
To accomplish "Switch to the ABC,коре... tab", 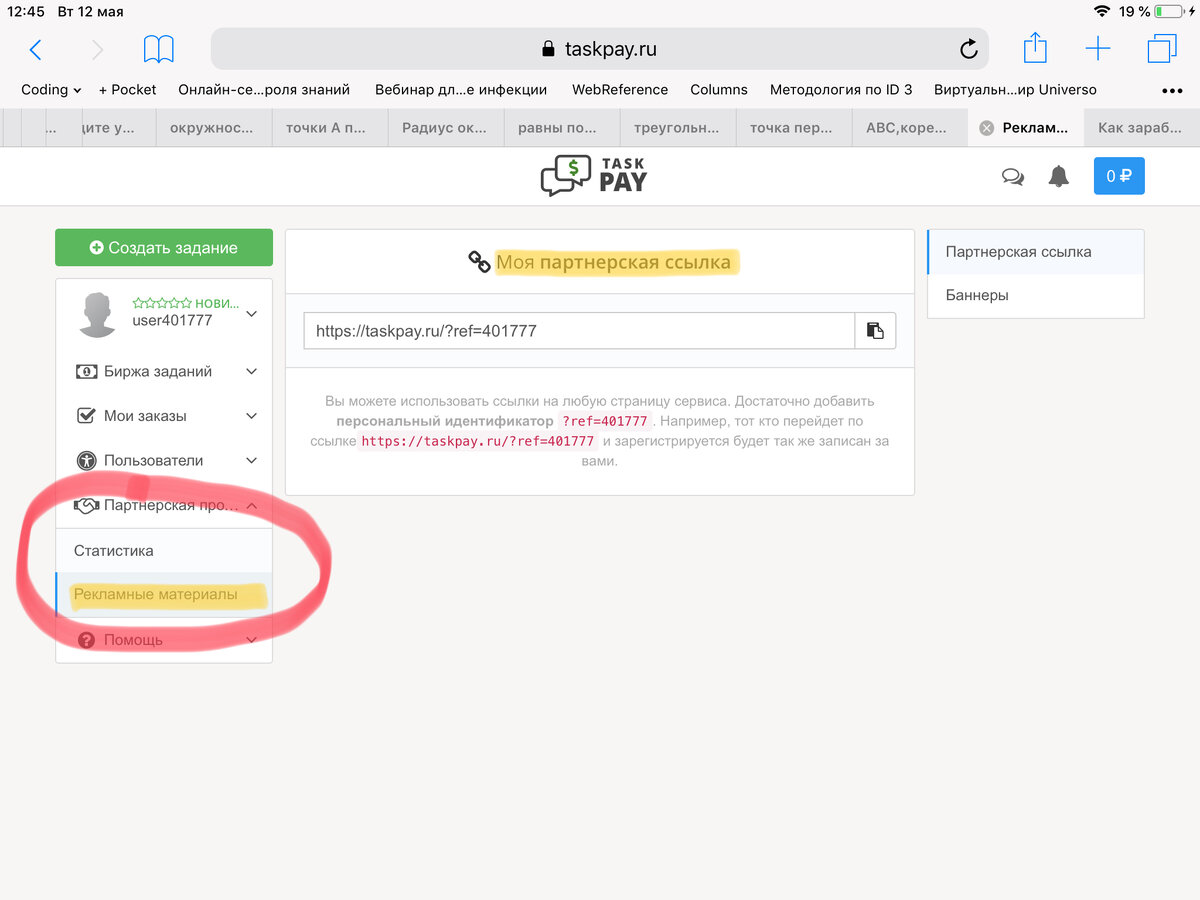I will click(909, 128).
